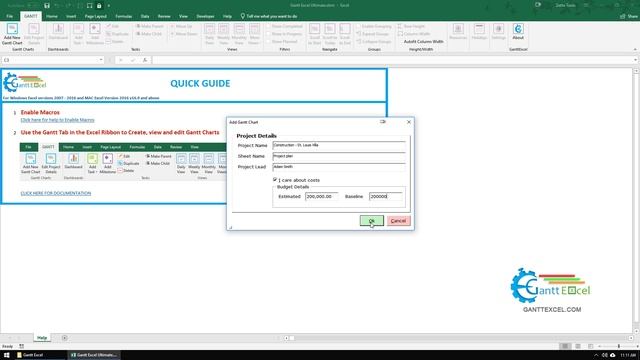Image resolution: width=640 pixels, height=360 pixels.
Task: Open the 'help to Enable Macros' link
Action: (58, 120)
